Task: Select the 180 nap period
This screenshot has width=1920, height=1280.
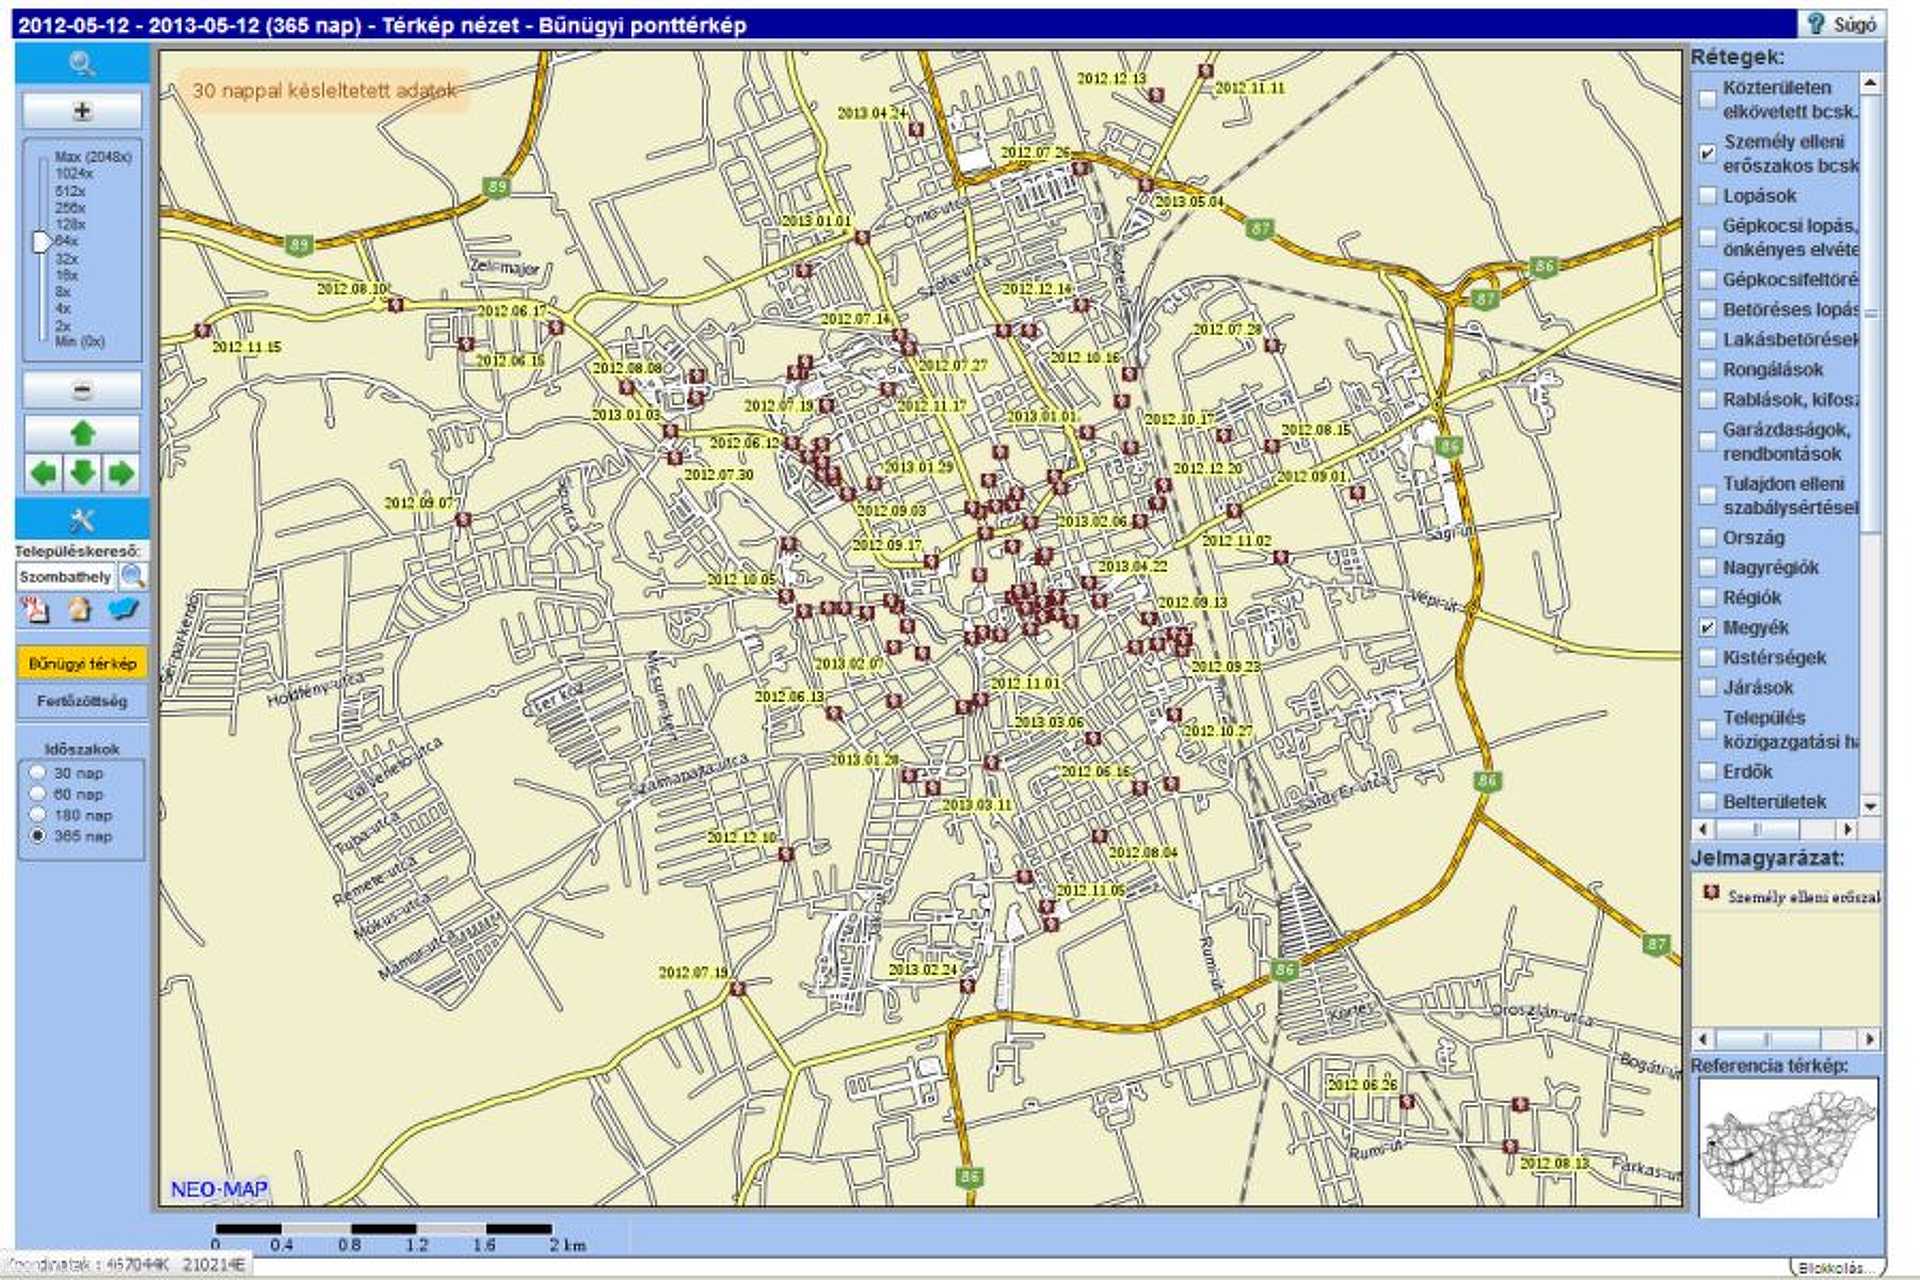Action: click(38, 815)
